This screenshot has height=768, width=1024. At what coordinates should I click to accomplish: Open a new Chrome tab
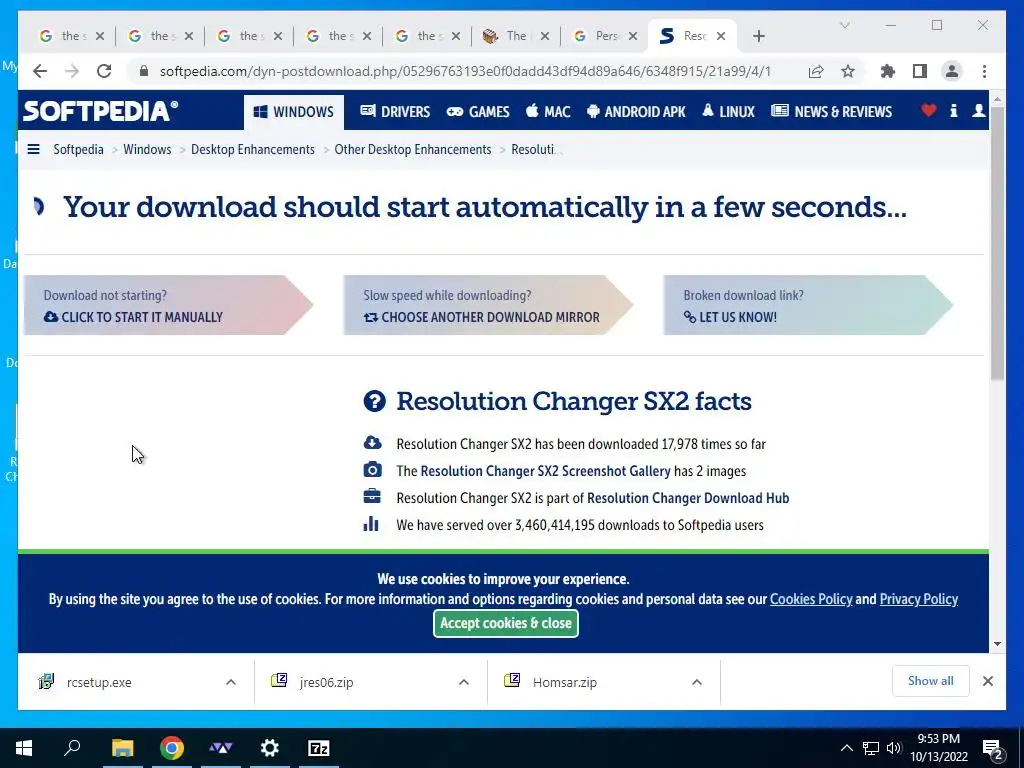[758, 36]
